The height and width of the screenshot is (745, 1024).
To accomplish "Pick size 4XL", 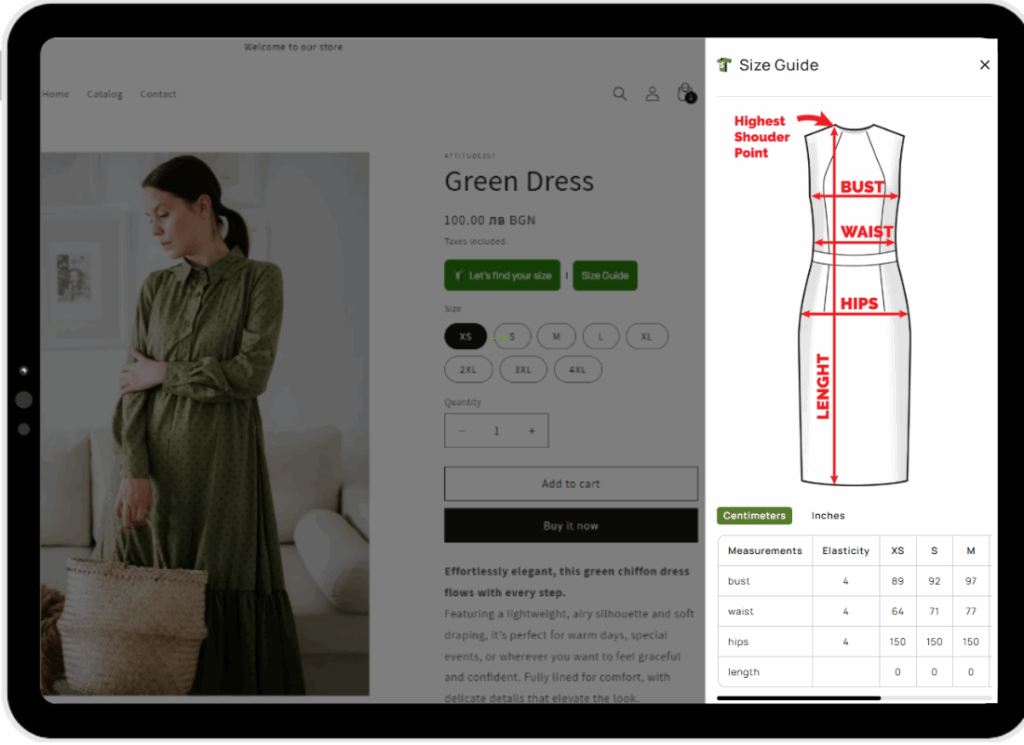I will (577, 370).
